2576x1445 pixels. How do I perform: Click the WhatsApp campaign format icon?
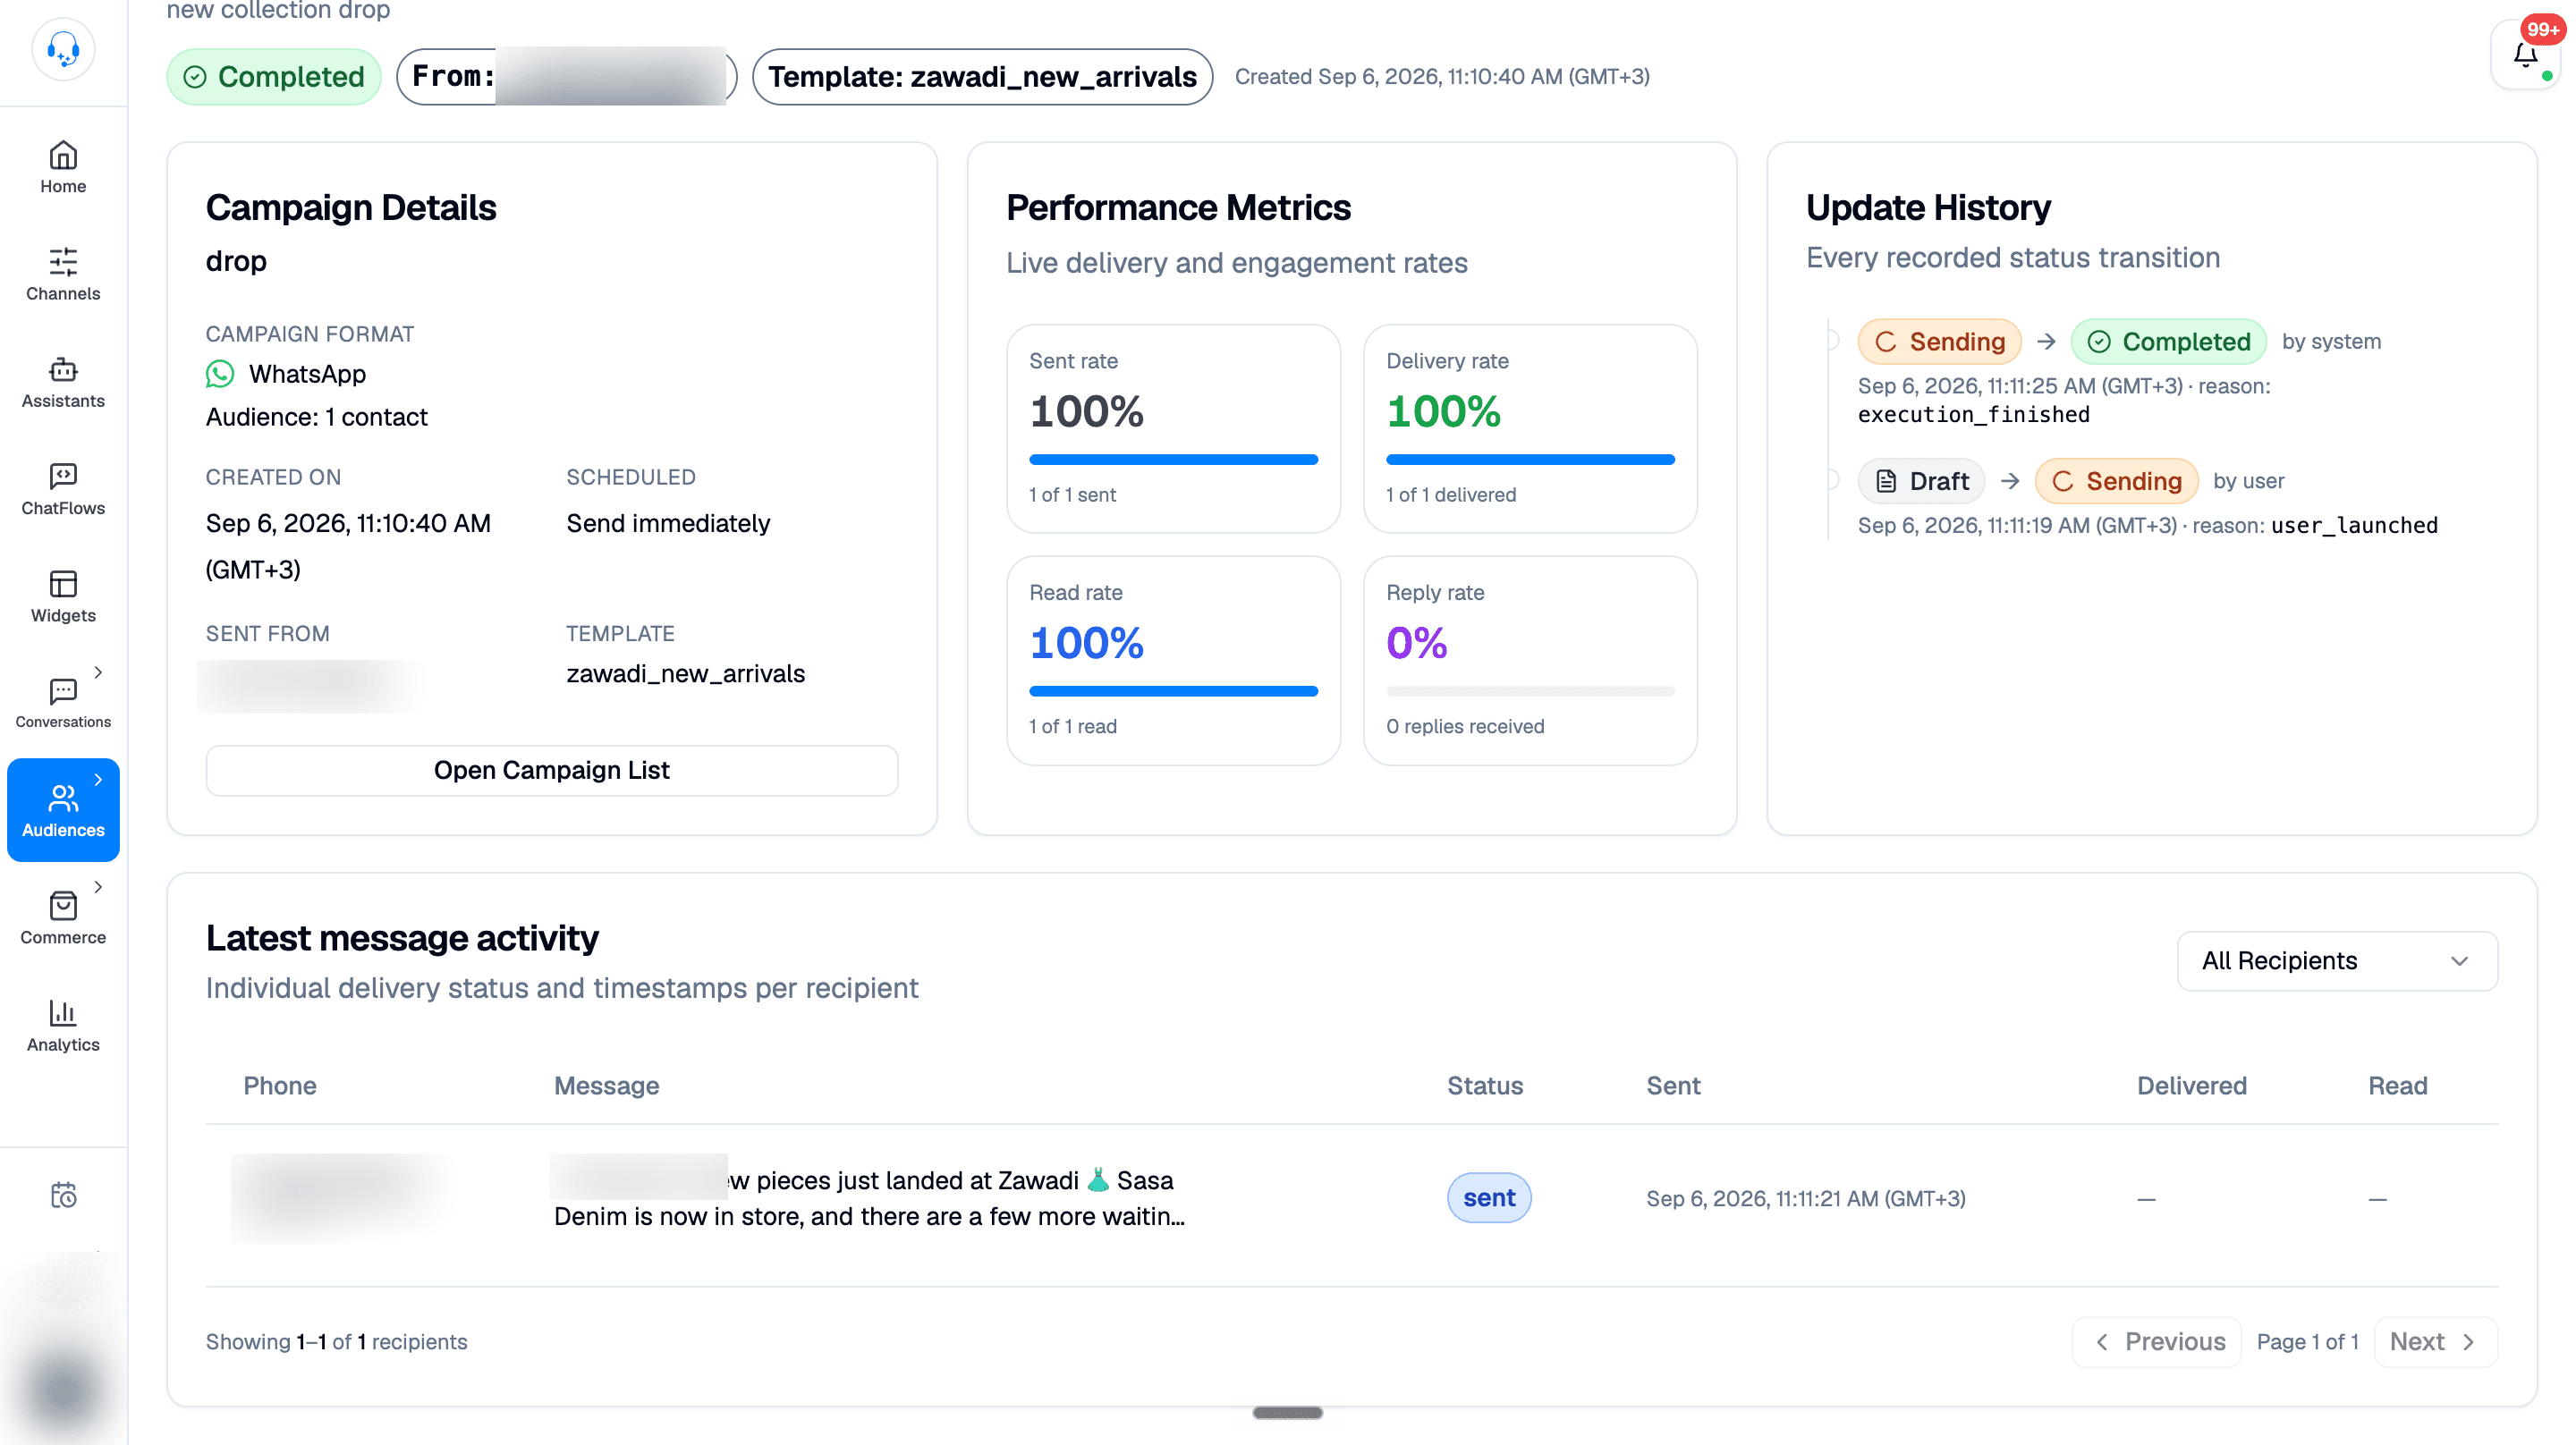tap(220, 374)
